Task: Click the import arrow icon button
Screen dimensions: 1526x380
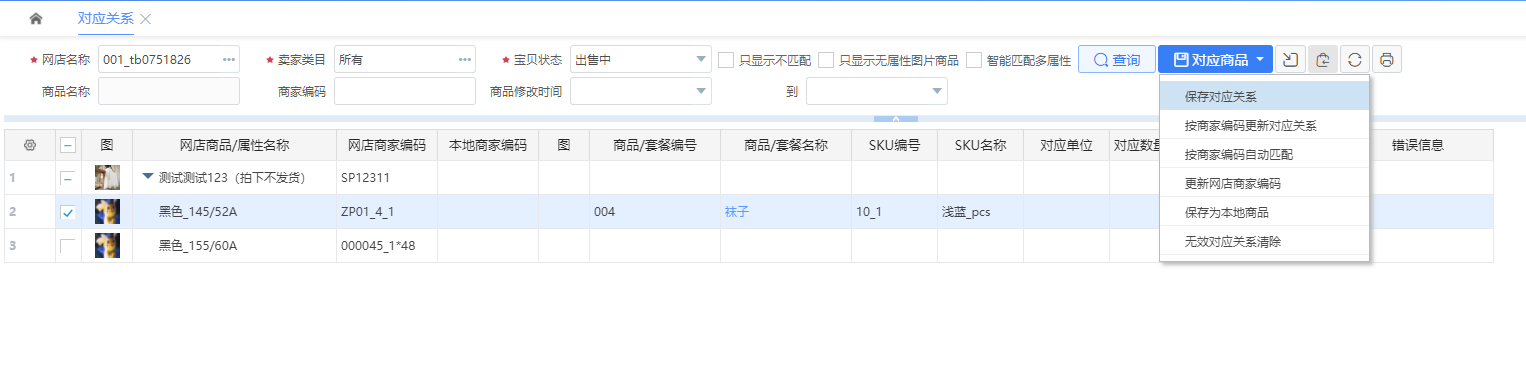Action: point(1290,60)
